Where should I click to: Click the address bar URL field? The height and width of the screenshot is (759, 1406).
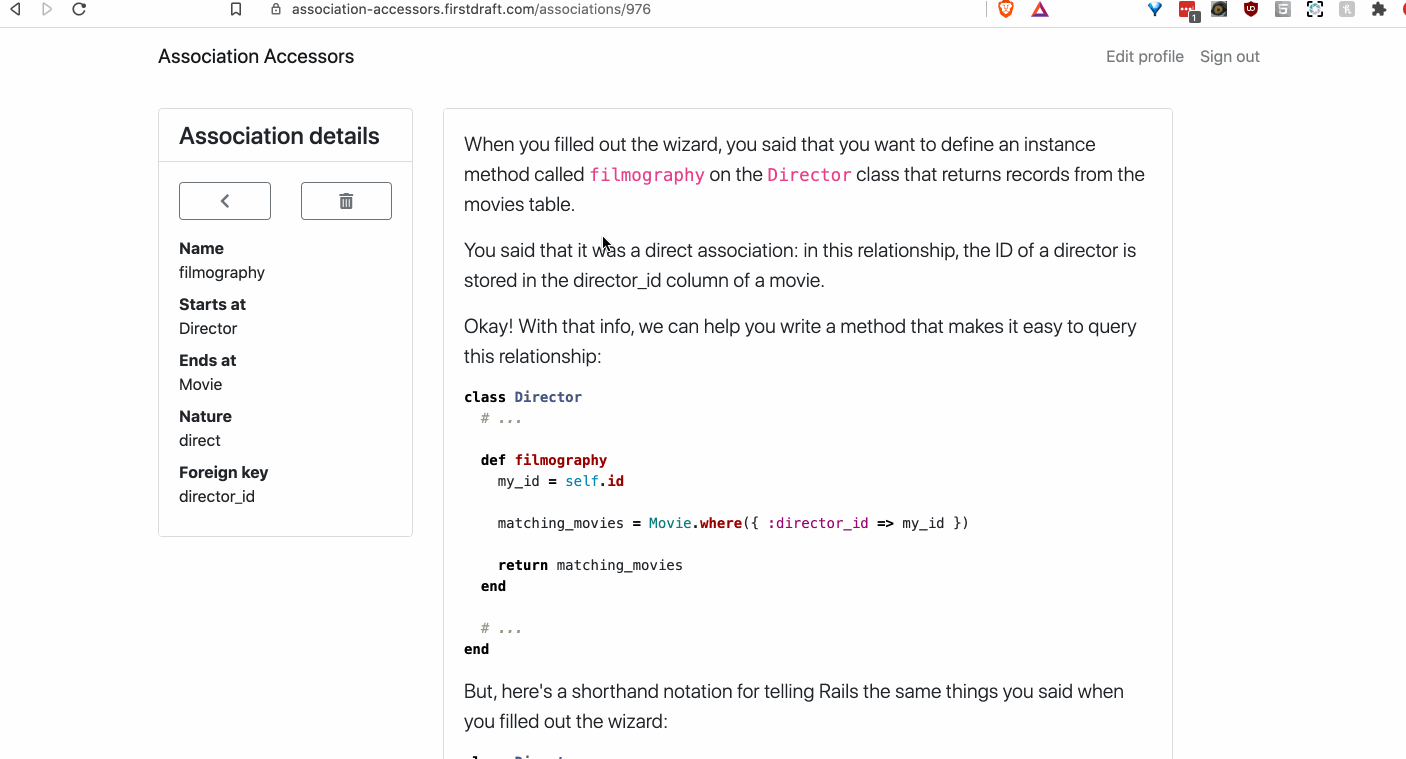coord(471,9)
